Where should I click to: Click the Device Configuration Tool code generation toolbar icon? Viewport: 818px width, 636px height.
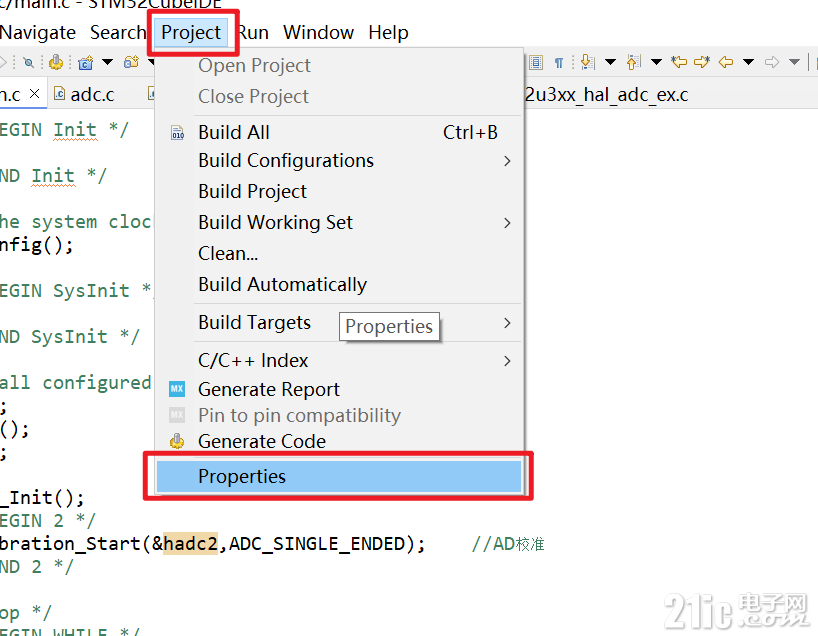56,63
